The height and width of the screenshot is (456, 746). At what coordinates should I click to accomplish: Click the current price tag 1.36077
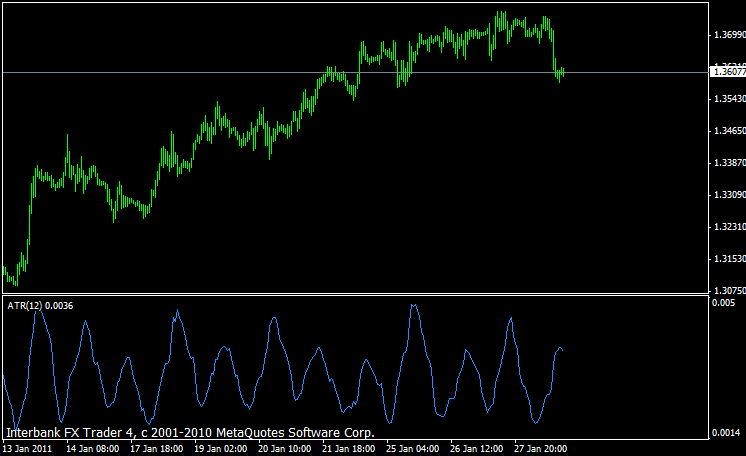tap(728, 72)
